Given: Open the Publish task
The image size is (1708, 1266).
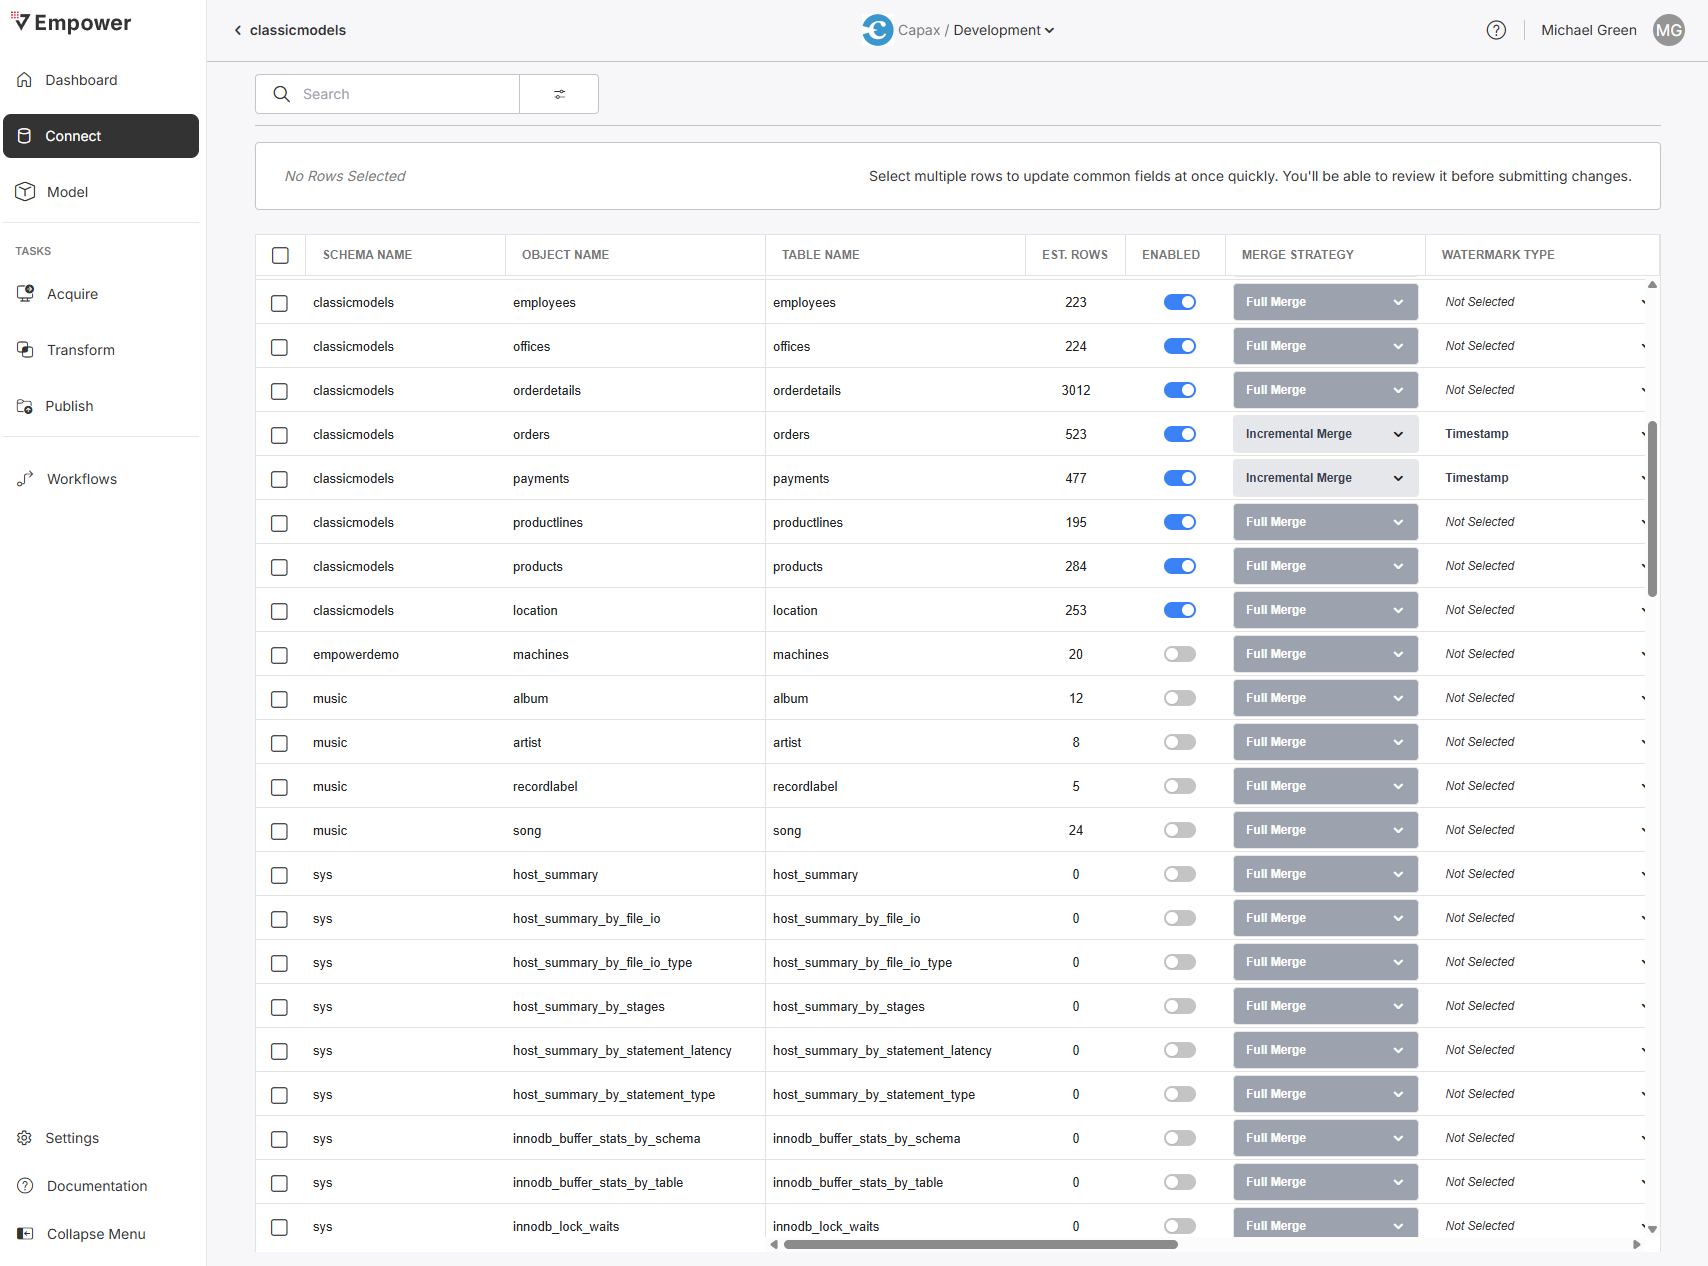Looking at the screenshot, I should (x=101, y=406).
